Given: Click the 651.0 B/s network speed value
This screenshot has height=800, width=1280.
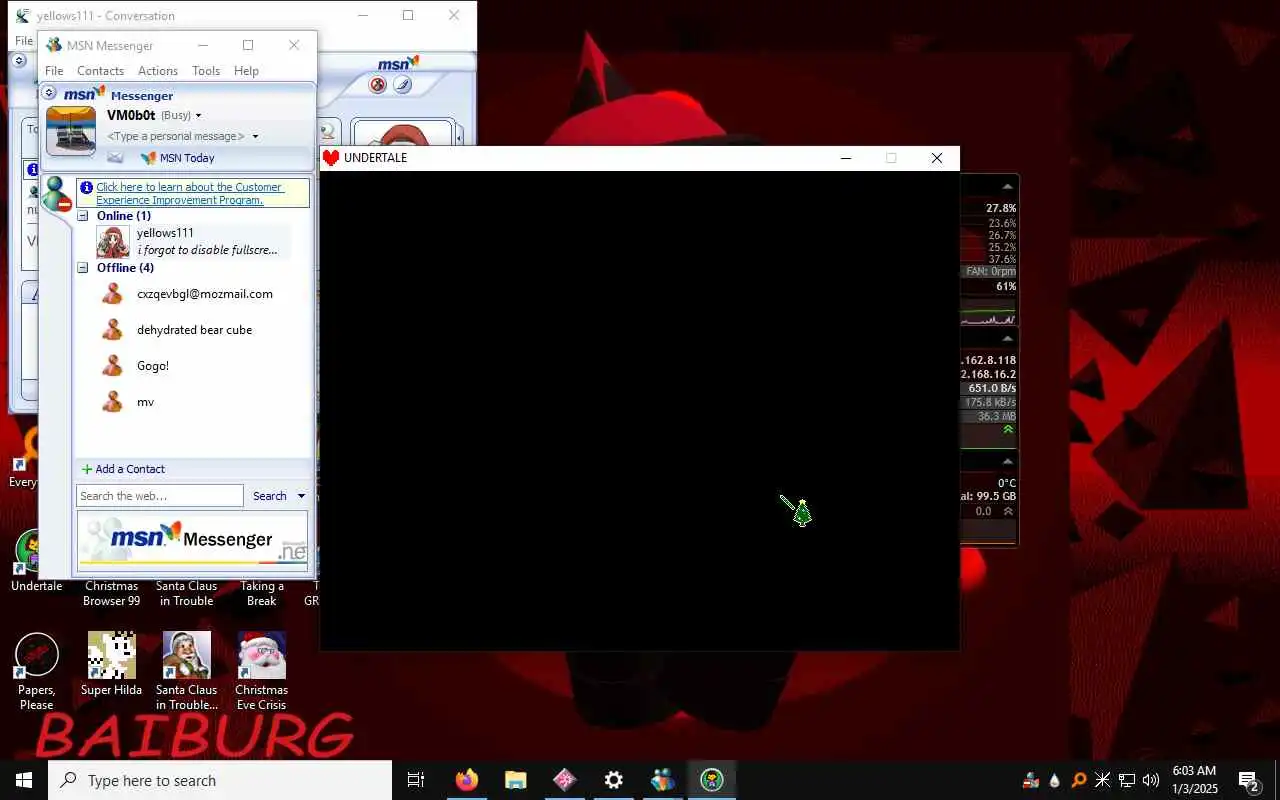Looking at the screenshot, I should coord(992,388).
